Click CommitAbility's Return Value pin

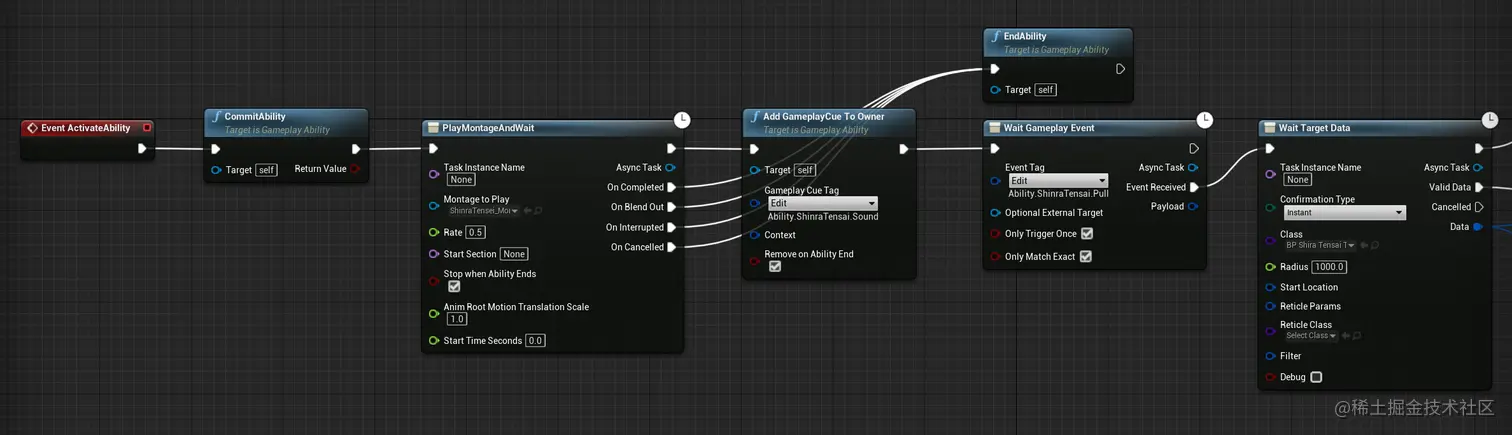(x=356, y=169)
